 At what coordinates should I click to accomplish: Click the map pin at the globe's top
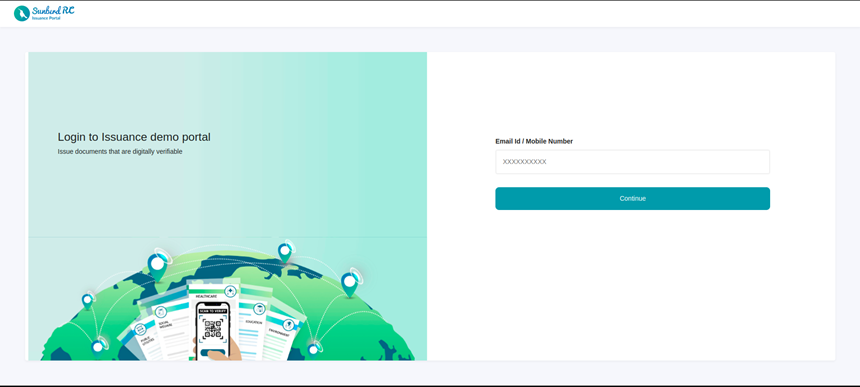(285, 252)
